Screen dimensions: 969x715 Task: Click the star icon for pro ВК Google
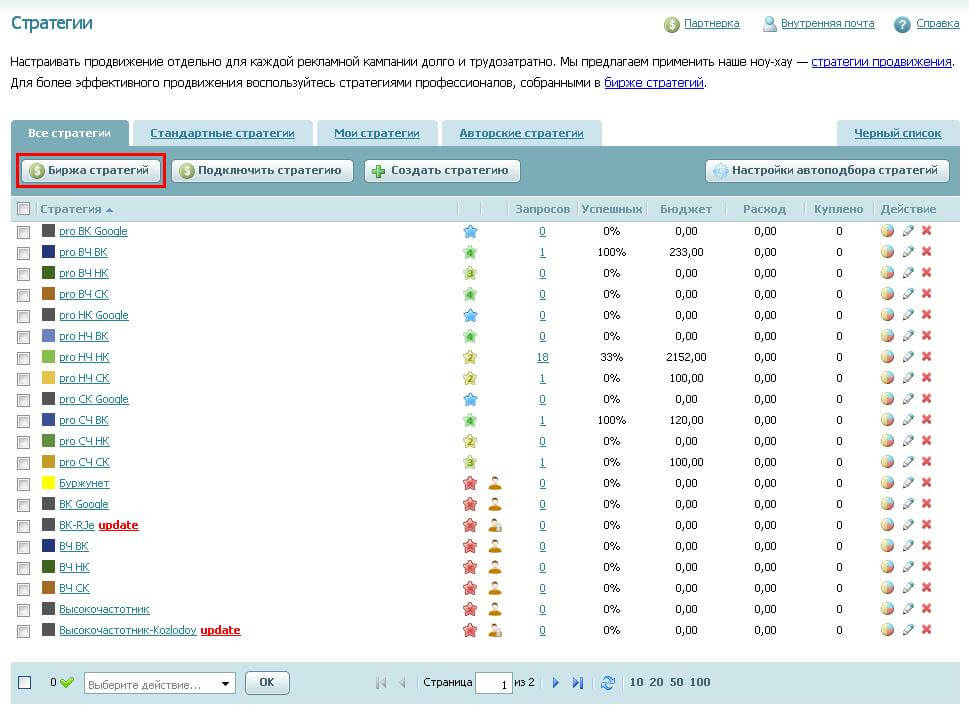click(x=470, y=231)
